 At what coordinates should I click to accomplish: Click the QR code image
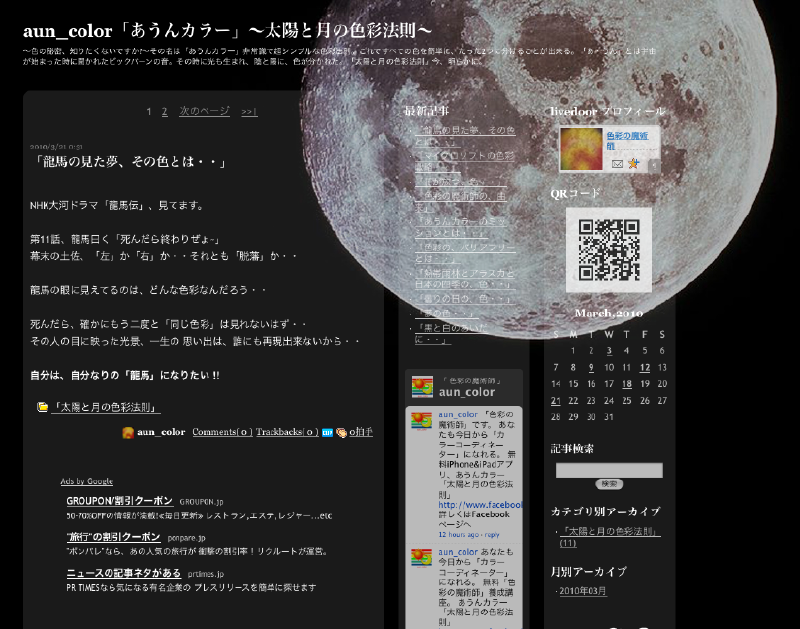coord(609,249)
